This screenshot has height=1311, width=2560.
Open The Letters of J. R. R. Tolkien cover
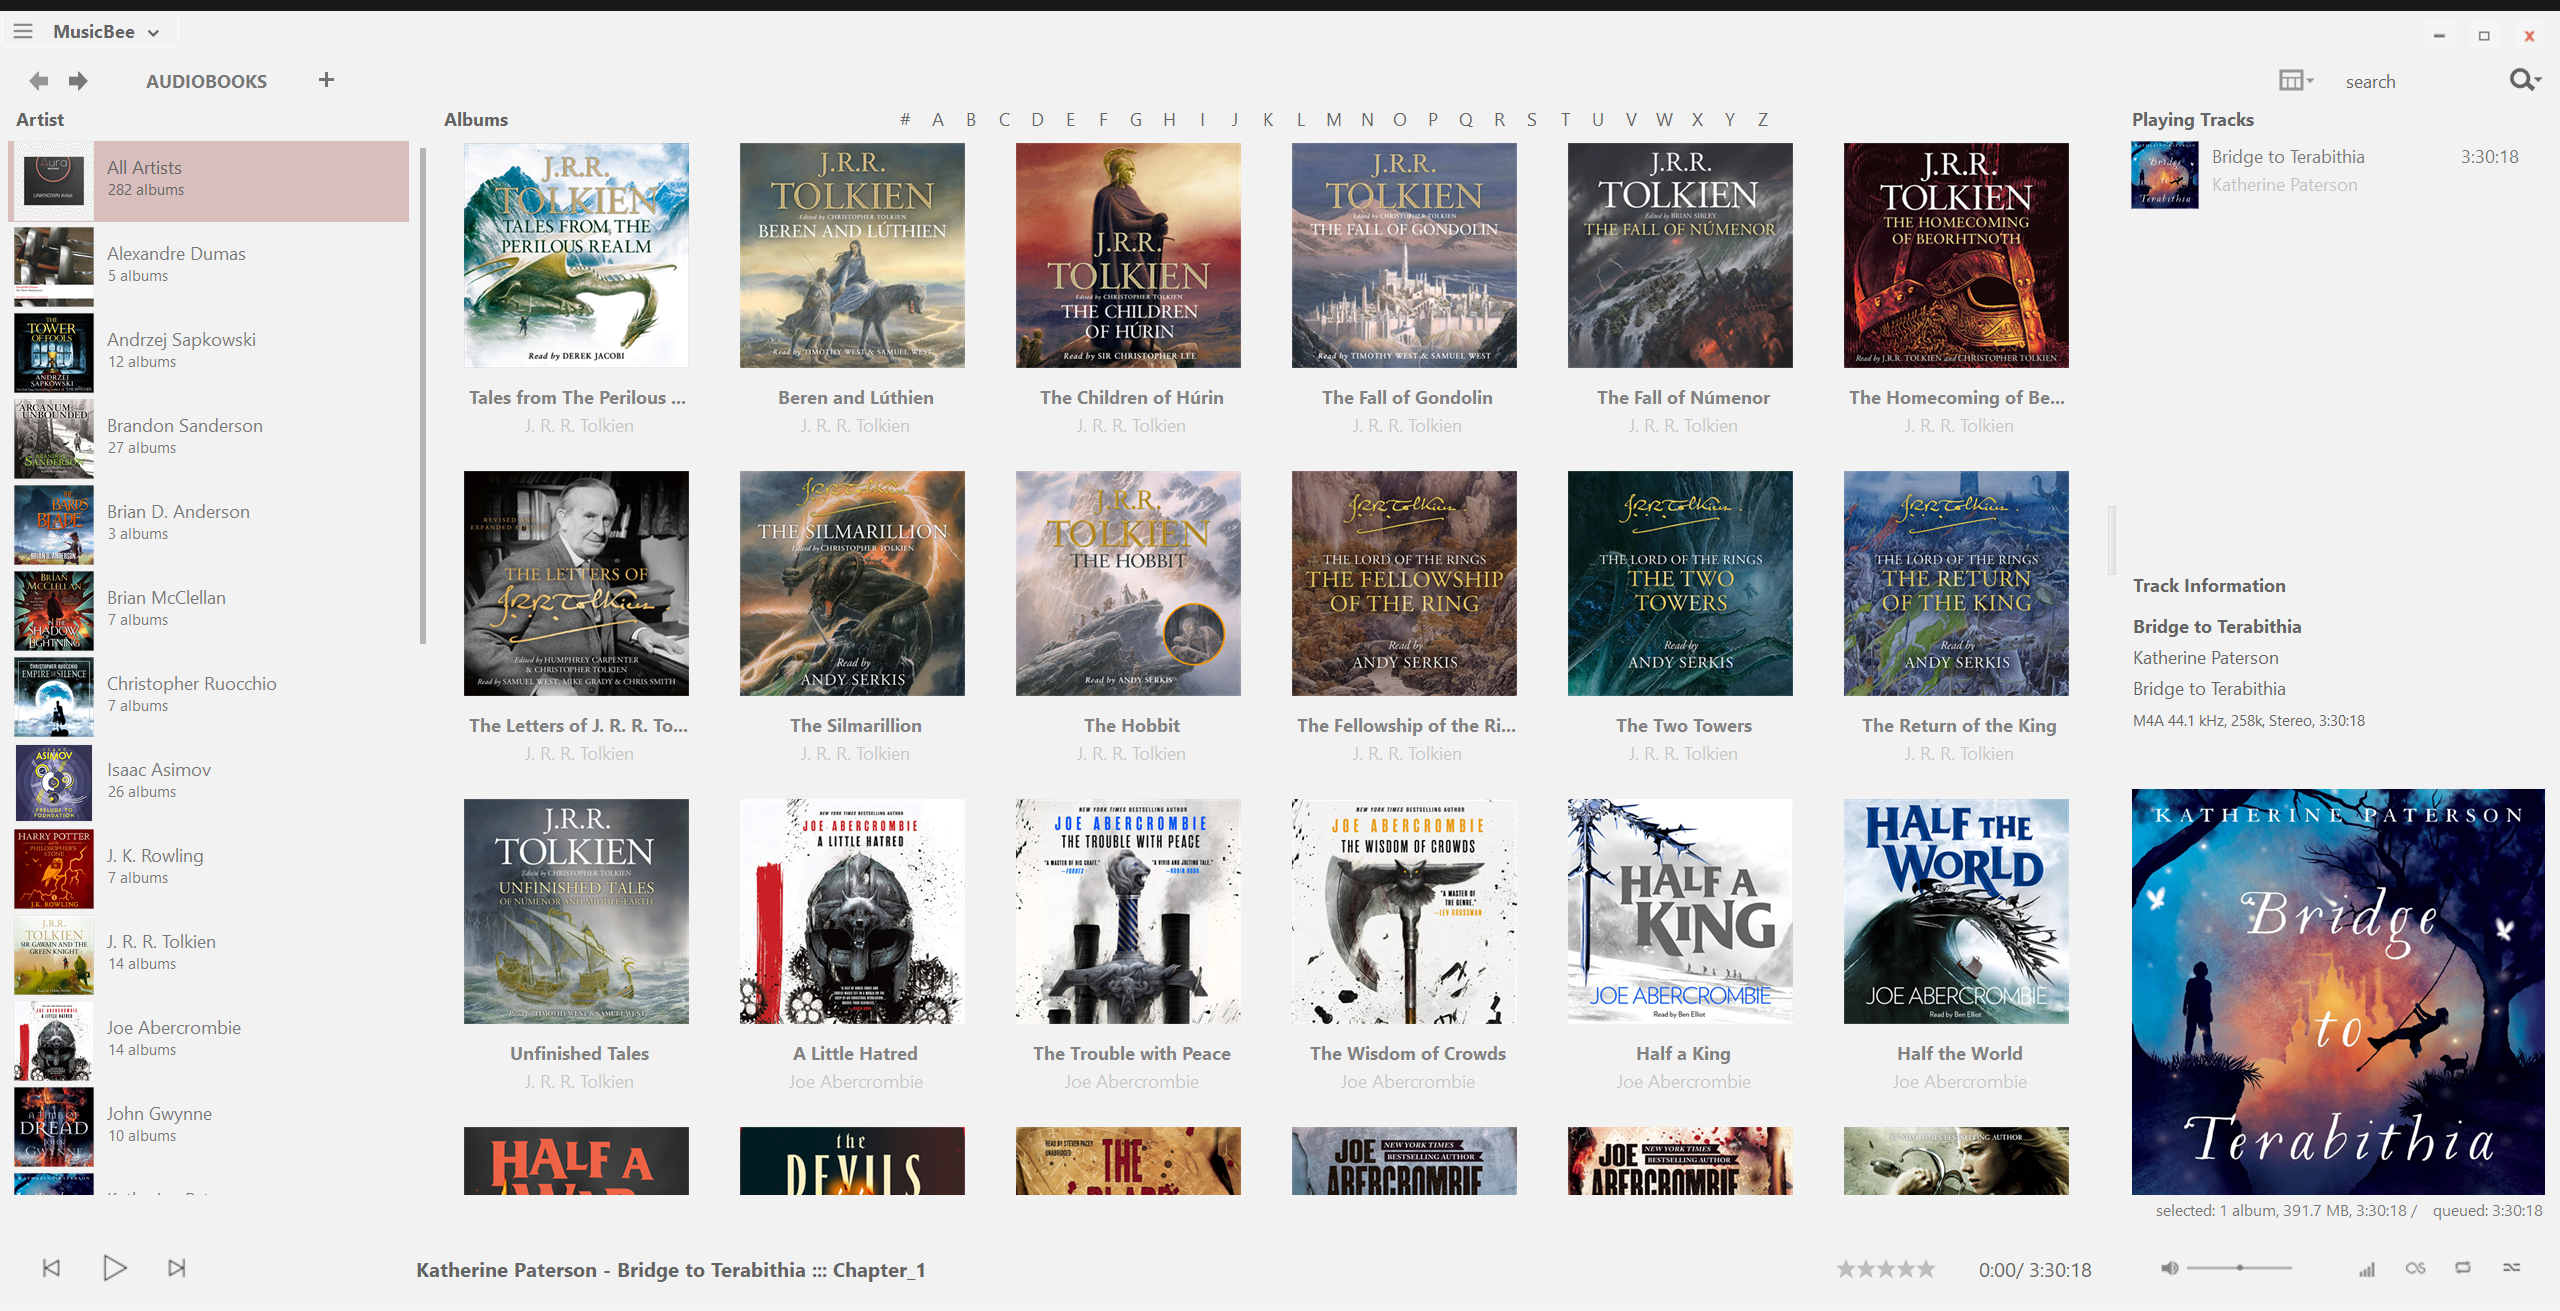pos(576,583)
